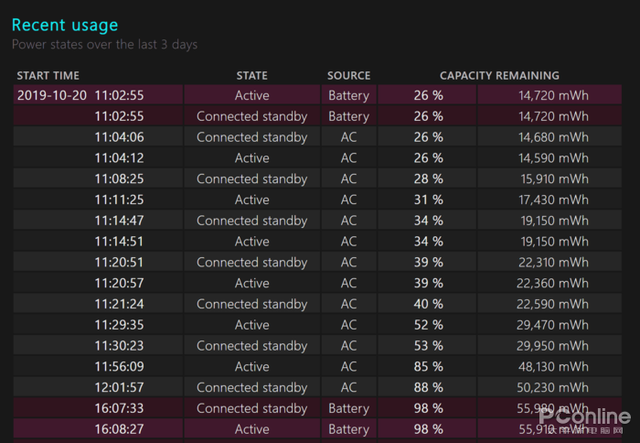Click the 11:20:51 start time entry
The width and height of the screenshot is (640, 443).
coord(119,262)
